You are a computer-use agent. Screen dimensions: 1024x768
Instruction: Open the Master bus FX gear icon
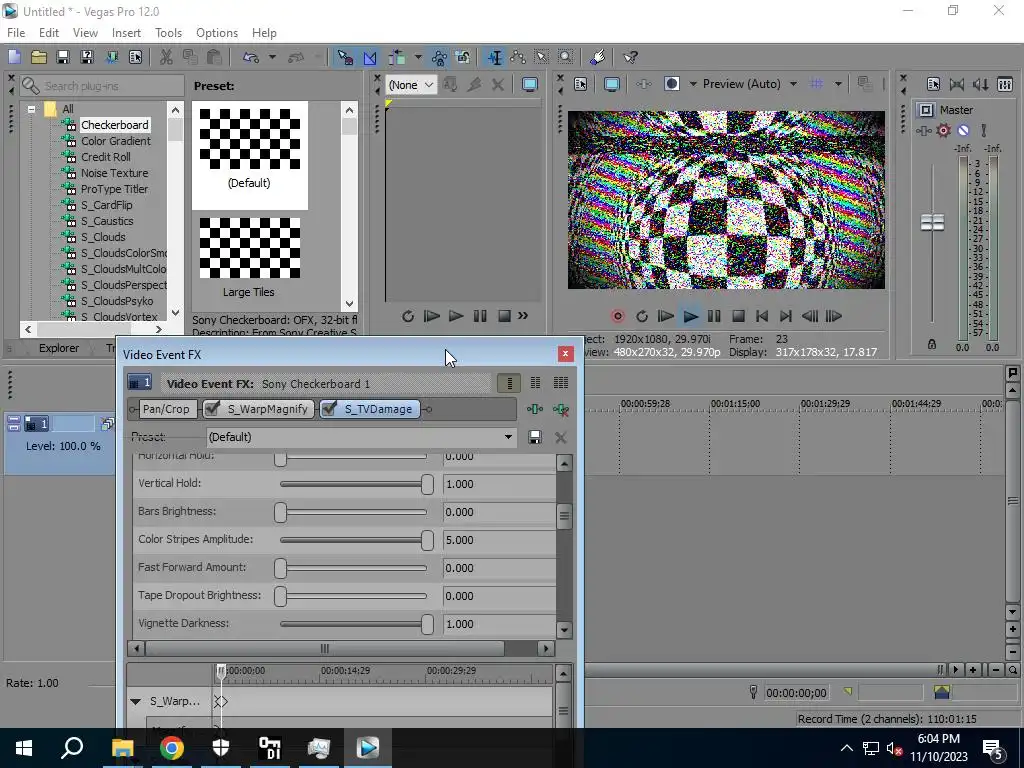943,131
